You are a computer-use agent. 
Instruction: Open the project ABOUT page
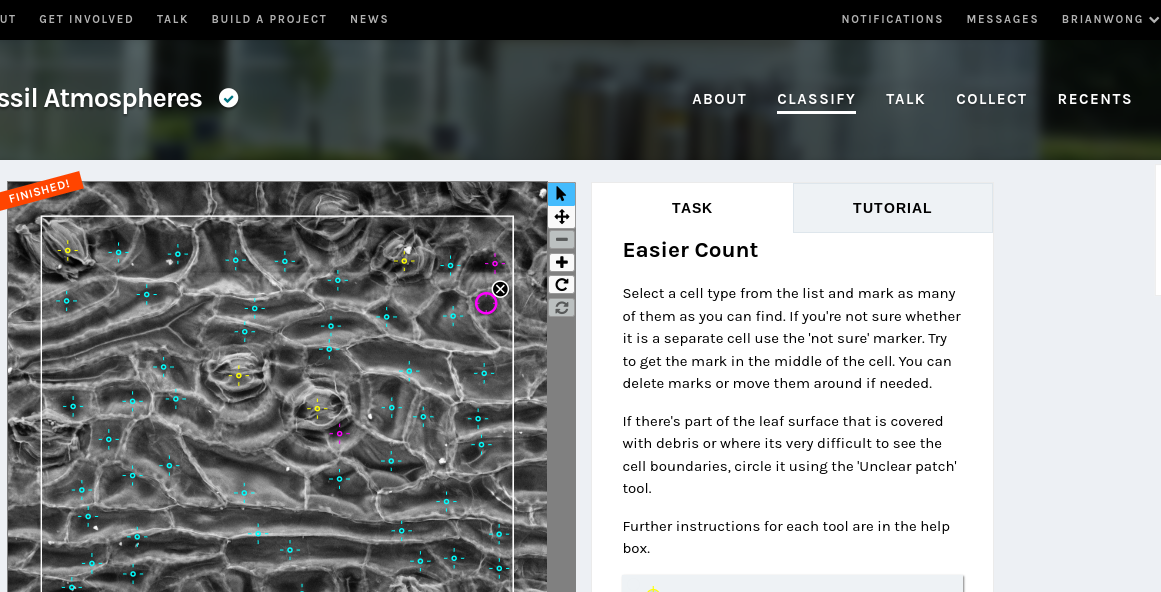(x=719, y=99)
